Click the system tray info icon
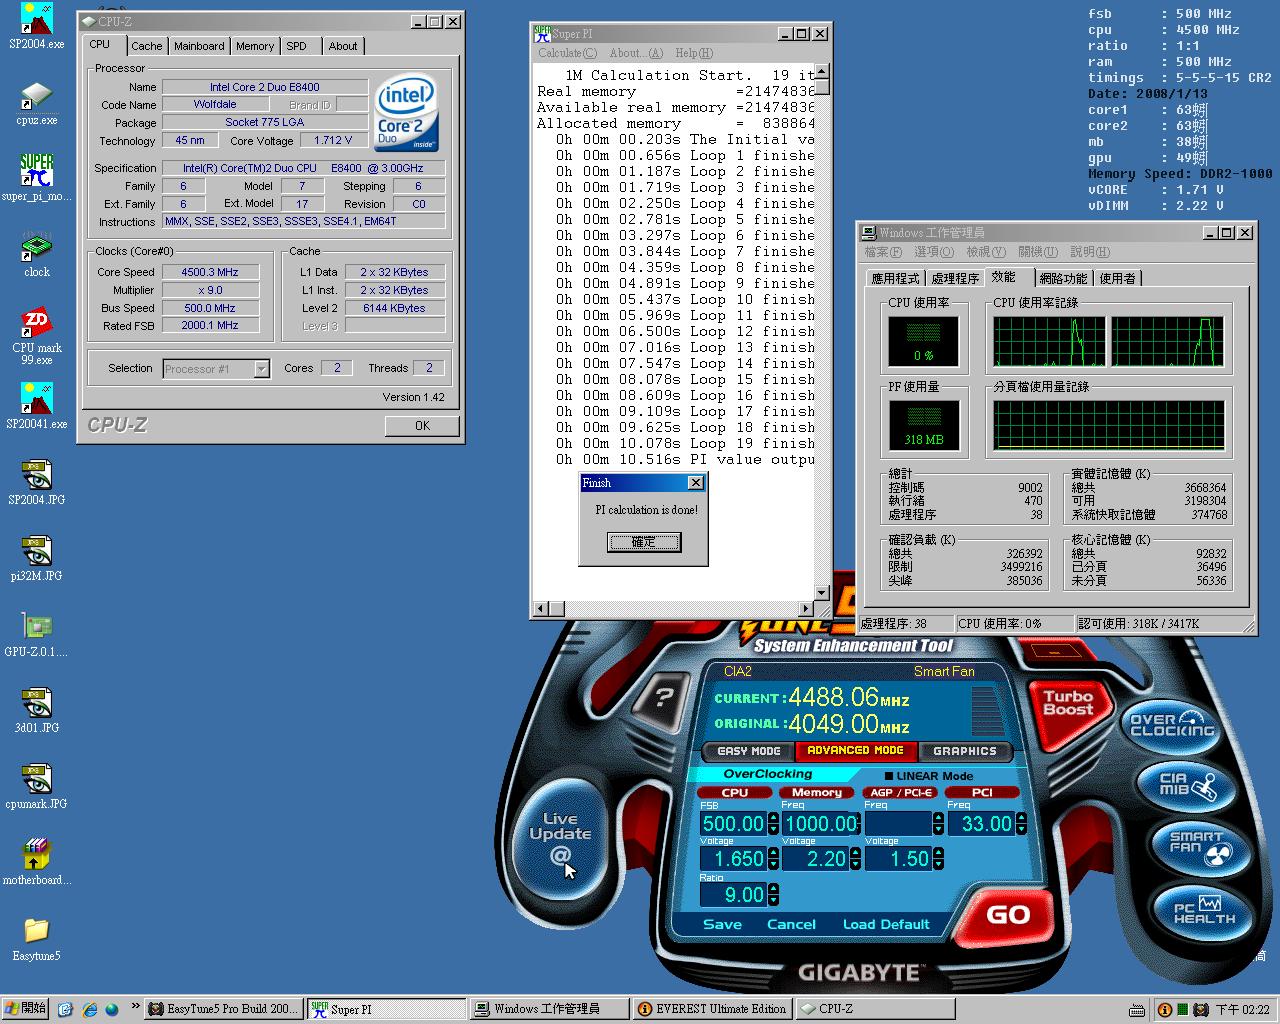 1164,1010
